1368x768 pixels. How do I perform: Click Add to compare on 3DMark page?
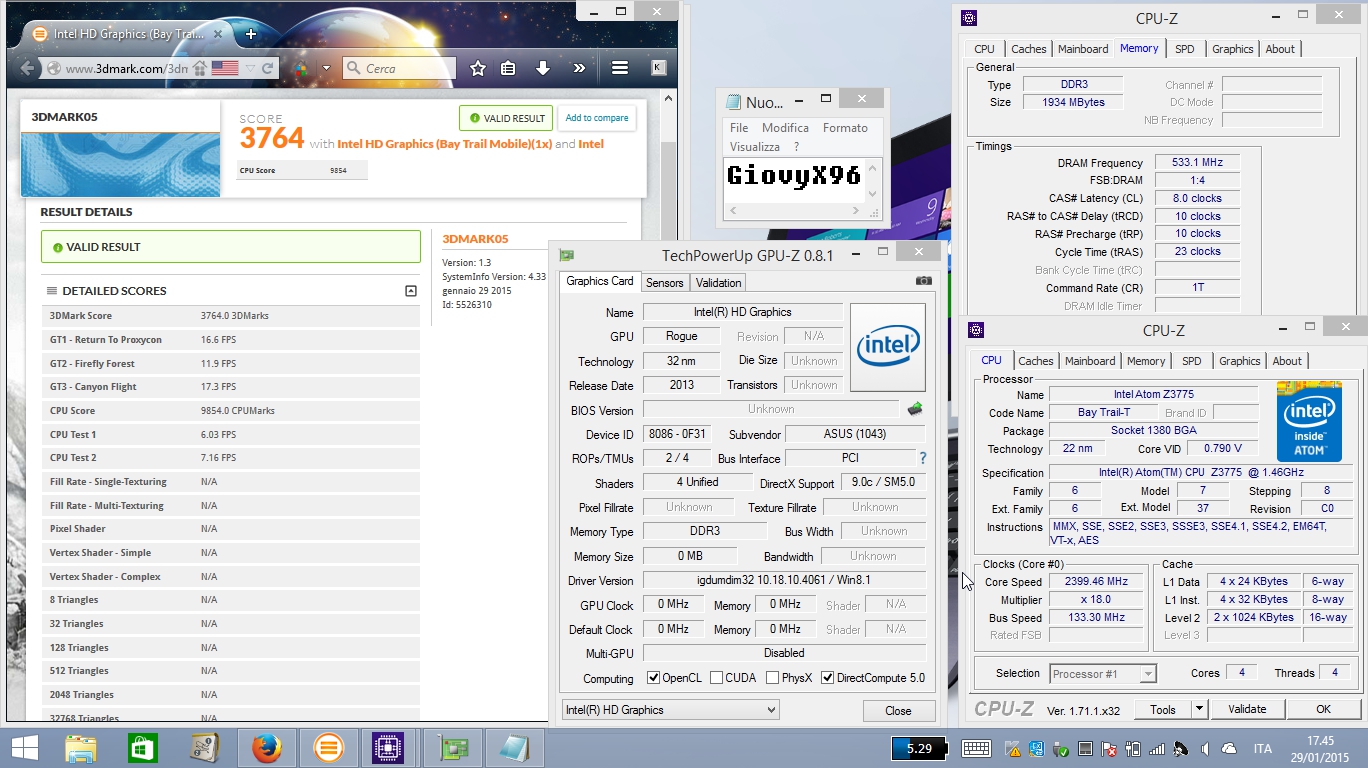[597, 118]
